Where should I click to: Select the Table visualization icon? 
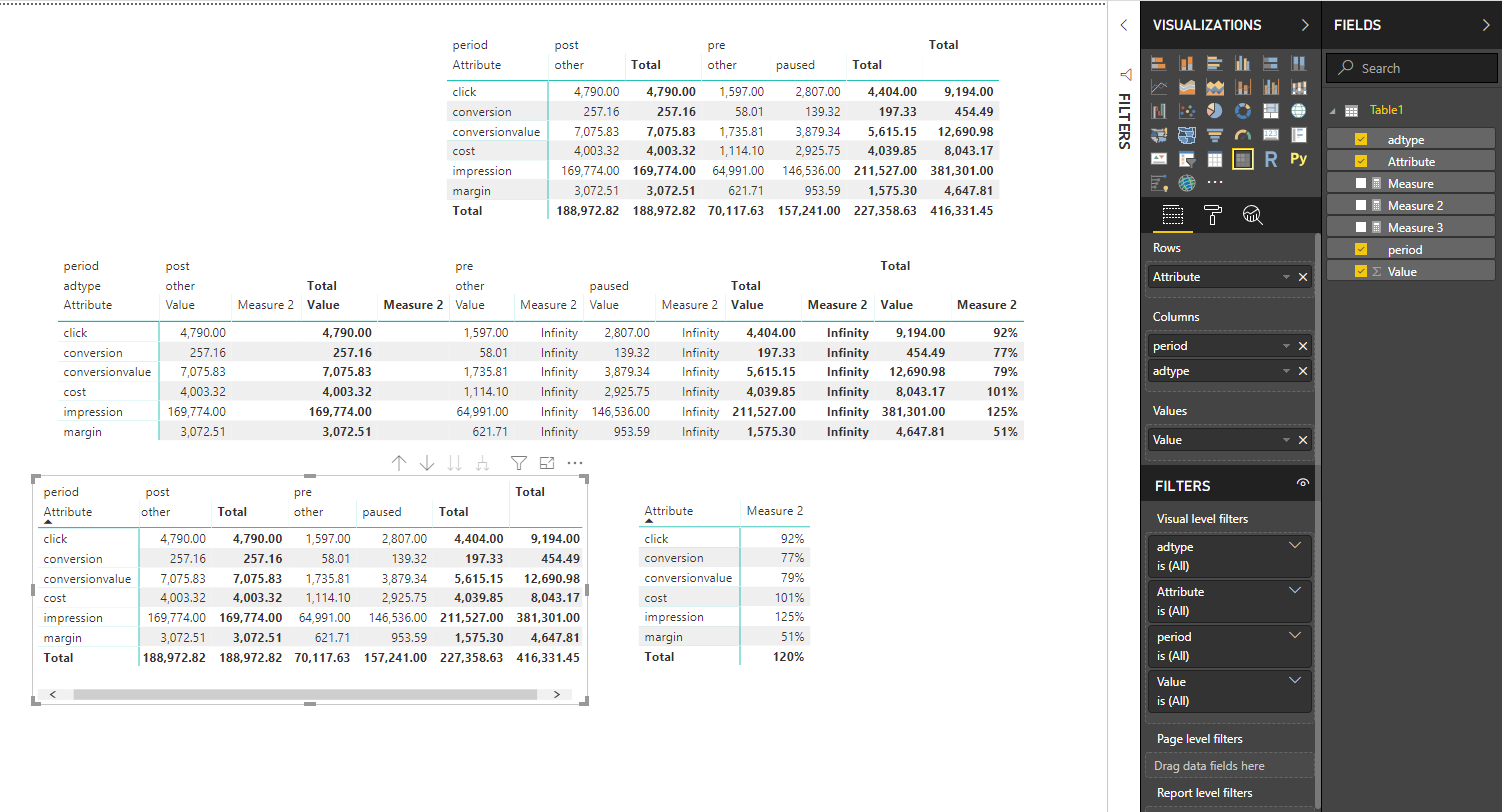click(1215, 159)
